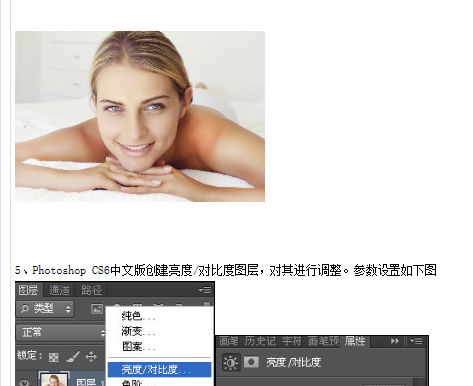The width and height of the screenshot is (473, 386).
Task: Switch to the 图层 (Layers) tab
Action: point(28,290)
